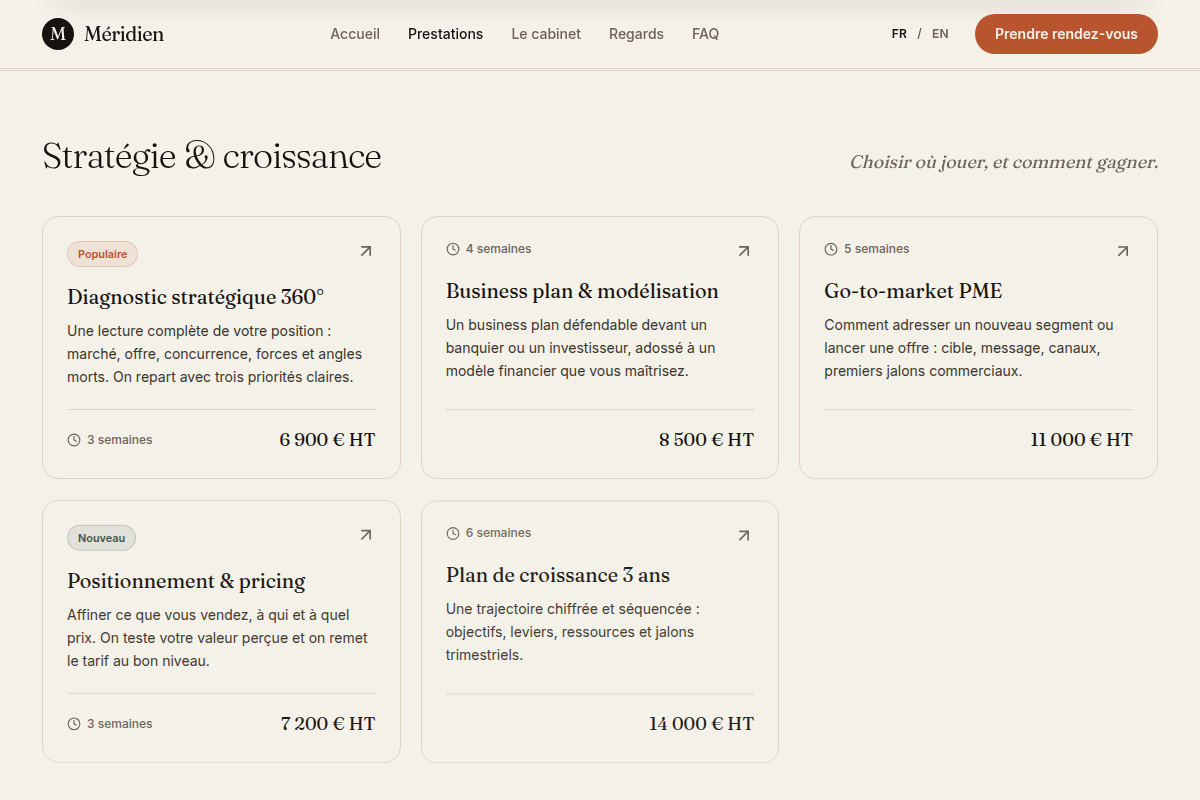Click "6 semaines" duration text

[x=499, y=533]
